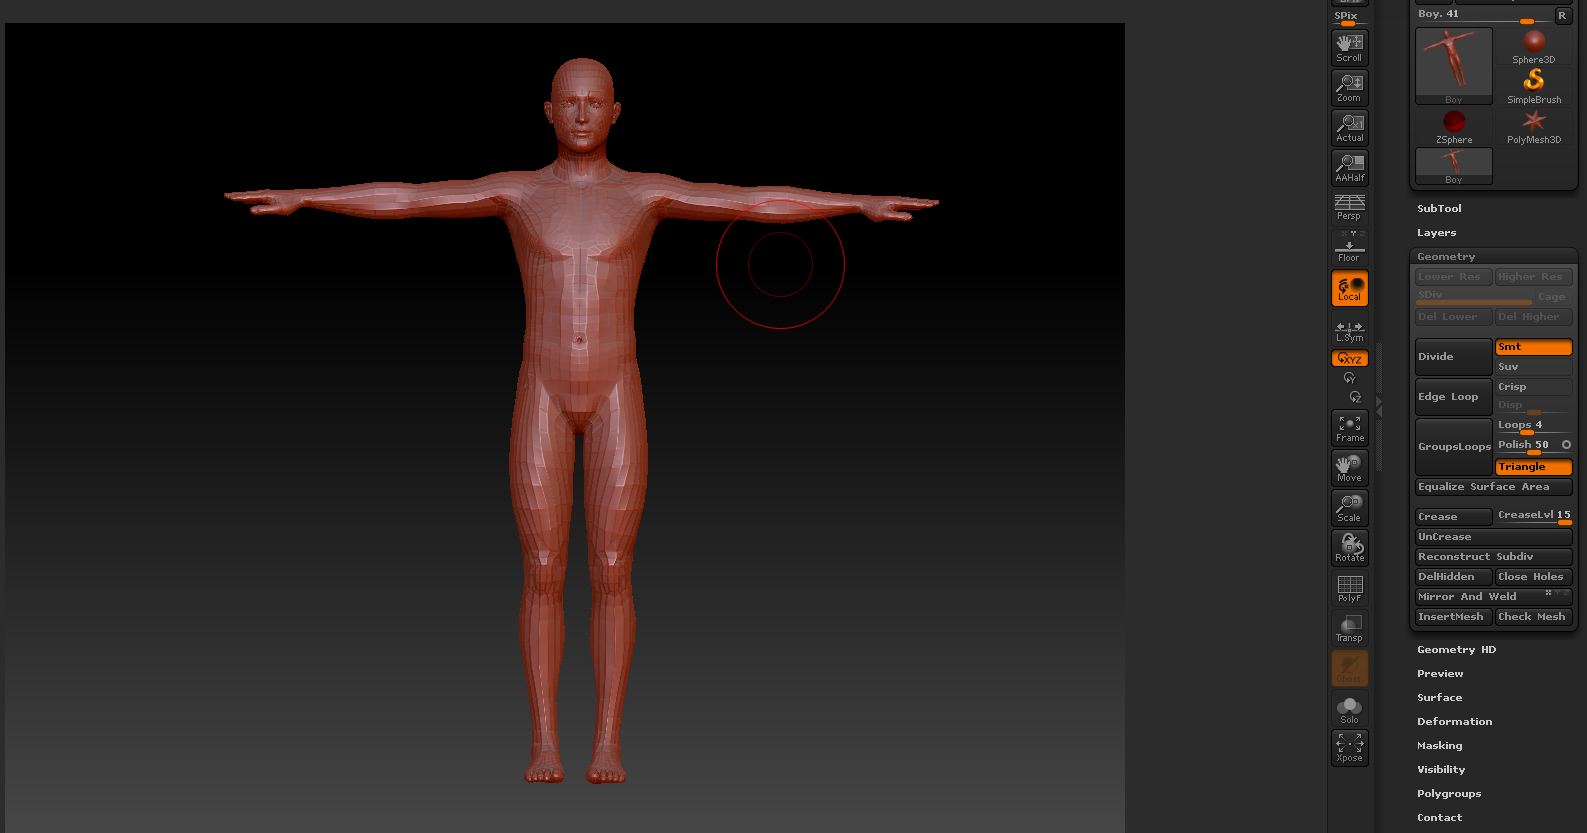
Task: Expand the SubTool section
Action: point(1439,209)
